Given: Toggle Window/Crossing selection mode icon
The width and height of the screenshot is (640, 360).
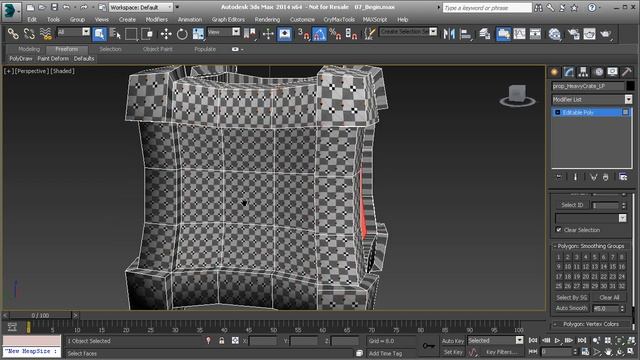Looking at the screenshot, I should [147, 34].
